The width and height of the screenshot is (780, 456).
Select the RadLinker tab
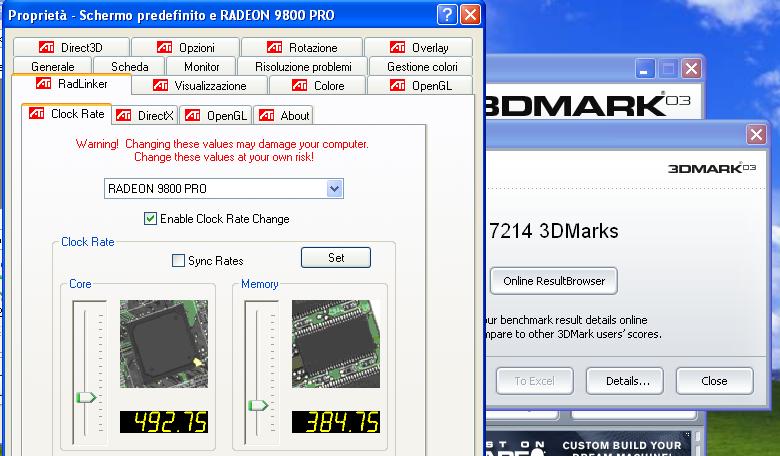pyautogui.click(x=72, y=84)
